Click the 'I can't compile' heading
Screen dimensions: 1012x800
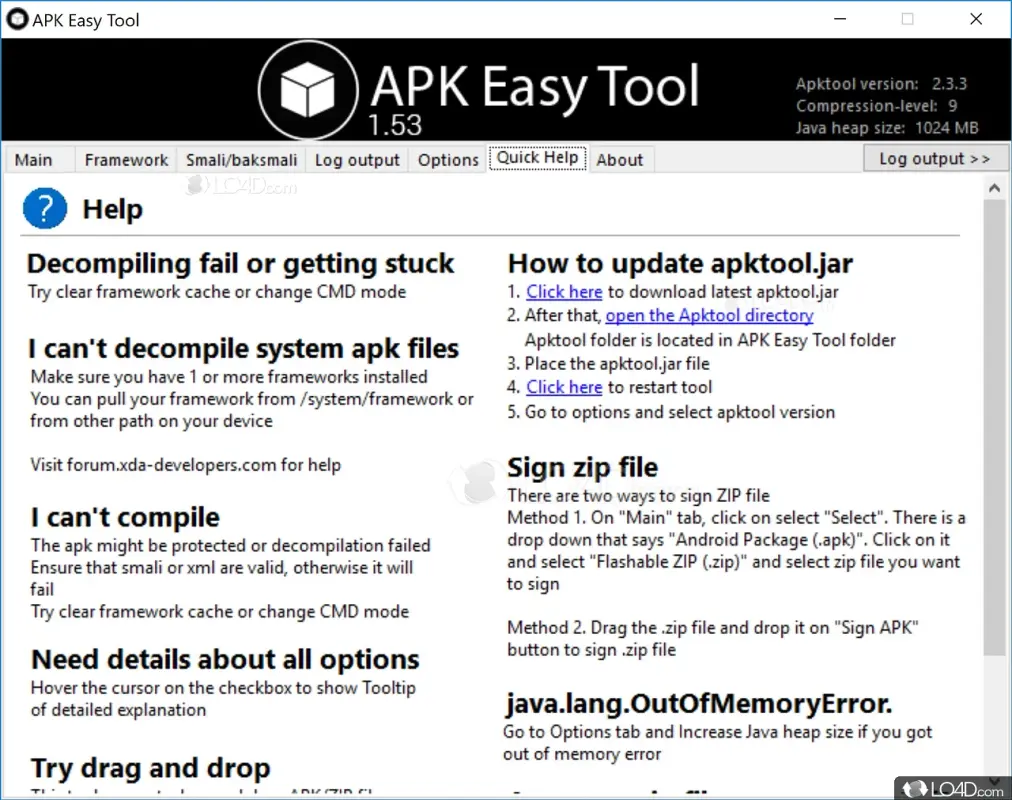tap(125, 517)
